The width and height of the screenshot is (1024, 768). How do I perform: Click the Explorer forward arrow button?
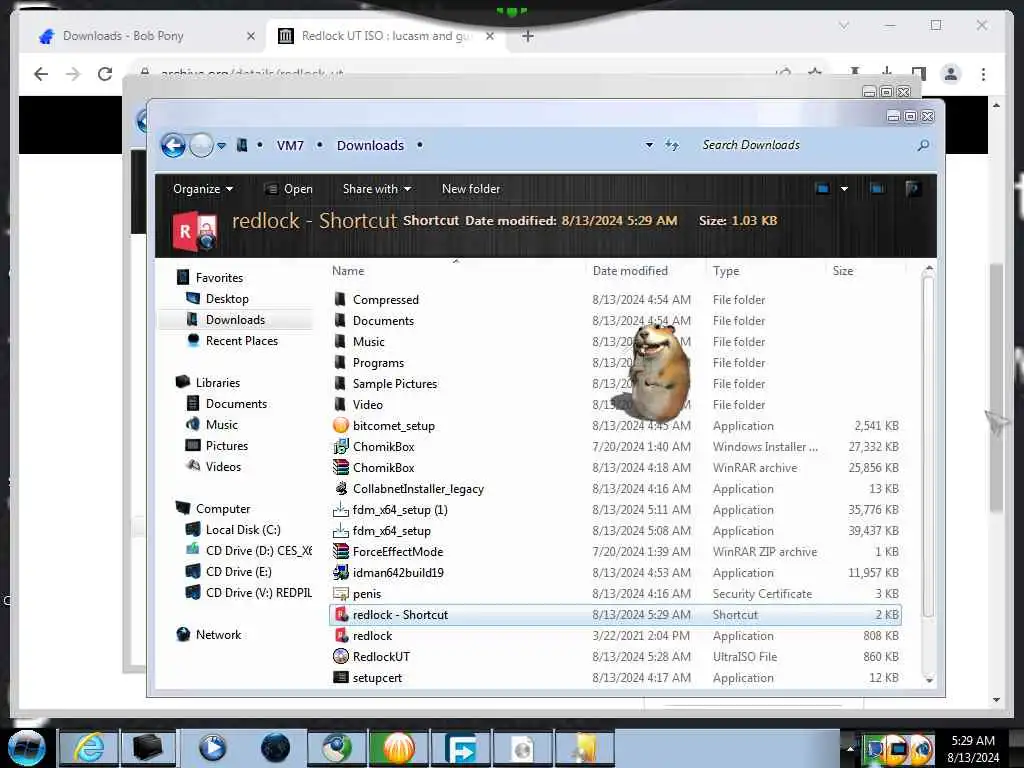(201, 145)
